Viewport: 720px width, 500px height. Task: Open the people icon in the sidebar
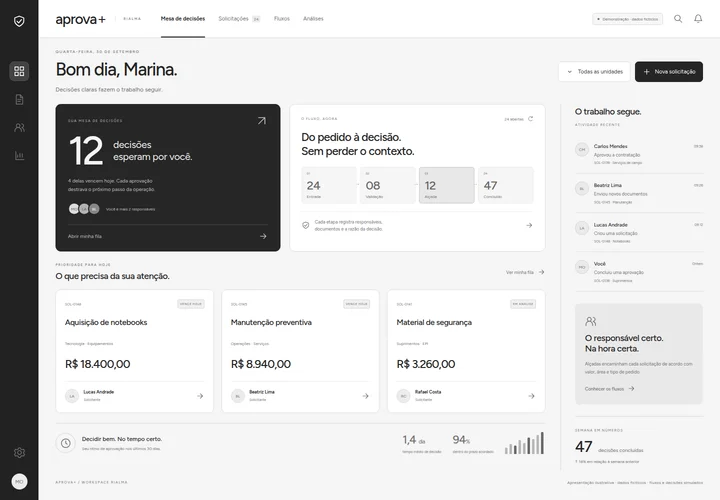pos(19,128)
